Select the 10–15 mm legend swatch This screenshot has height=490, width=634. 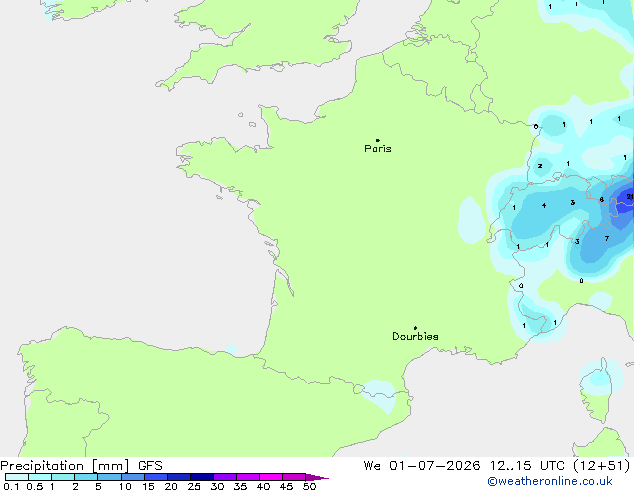coord(133,477)
